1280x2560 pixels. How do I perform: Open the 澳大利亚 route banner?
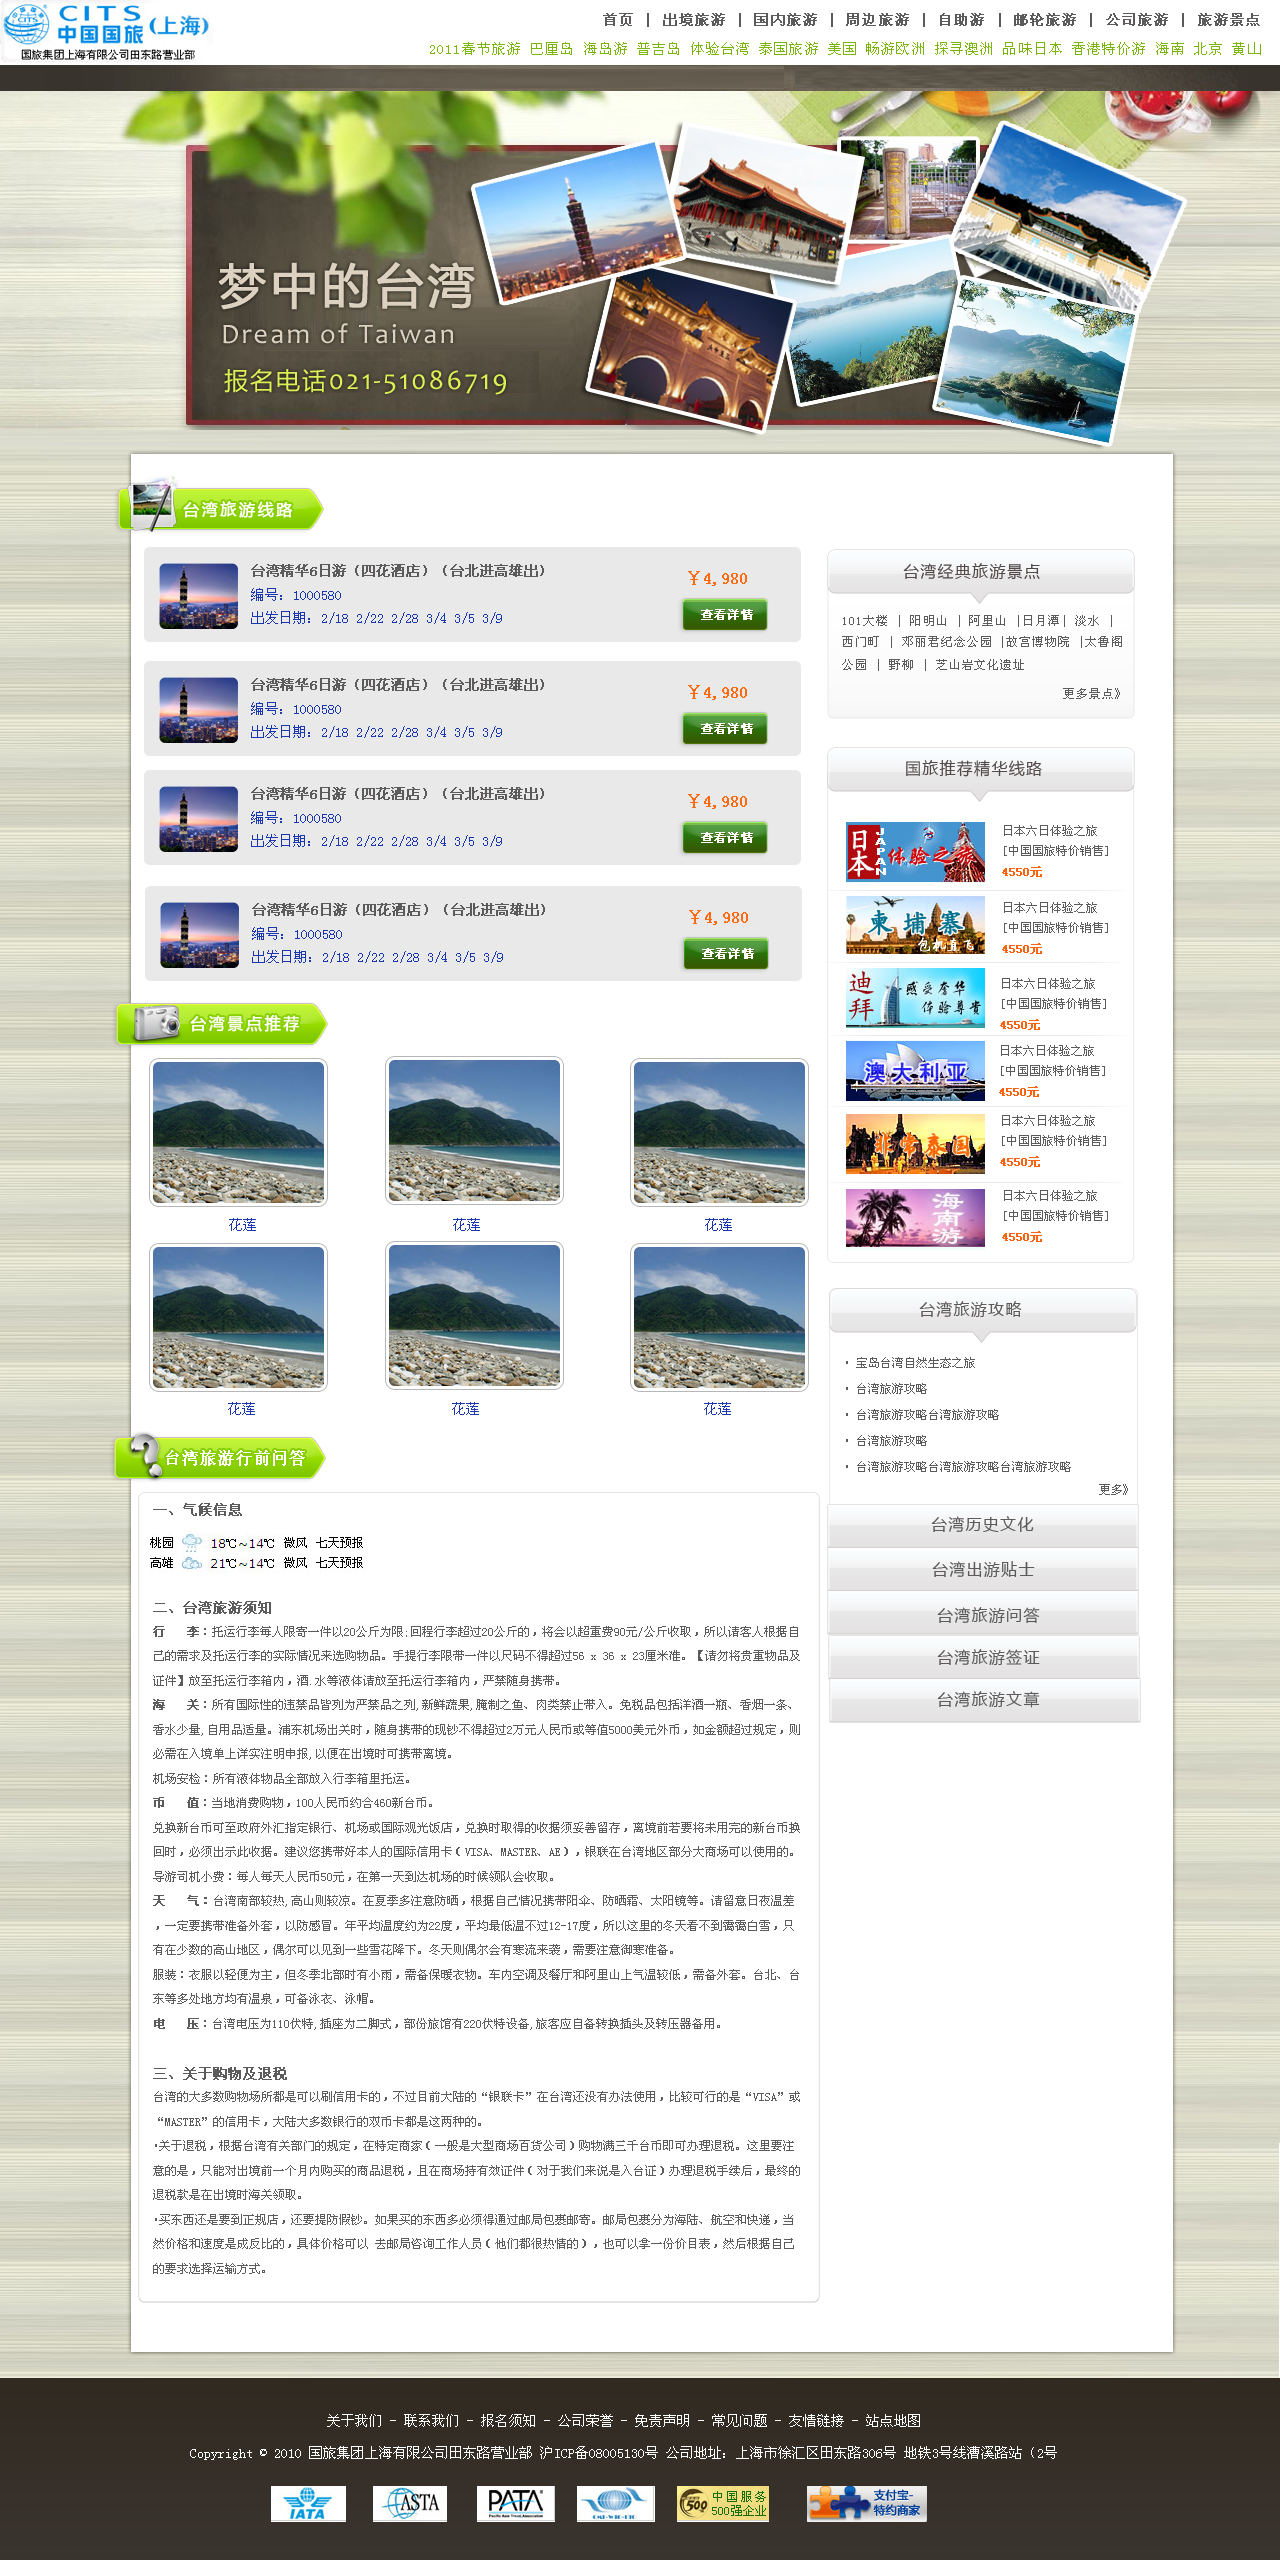915,1071
